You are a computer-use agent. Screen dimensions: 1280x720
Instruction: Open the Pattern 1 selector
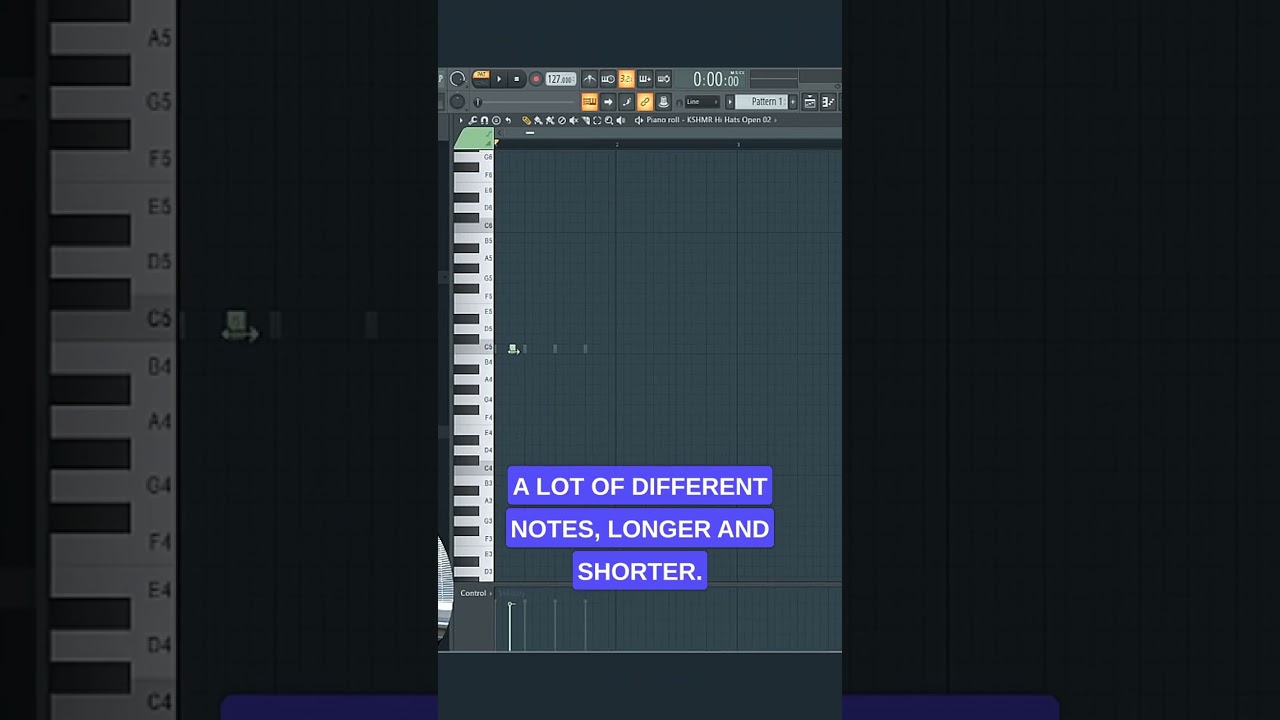[x=761, y=101]
